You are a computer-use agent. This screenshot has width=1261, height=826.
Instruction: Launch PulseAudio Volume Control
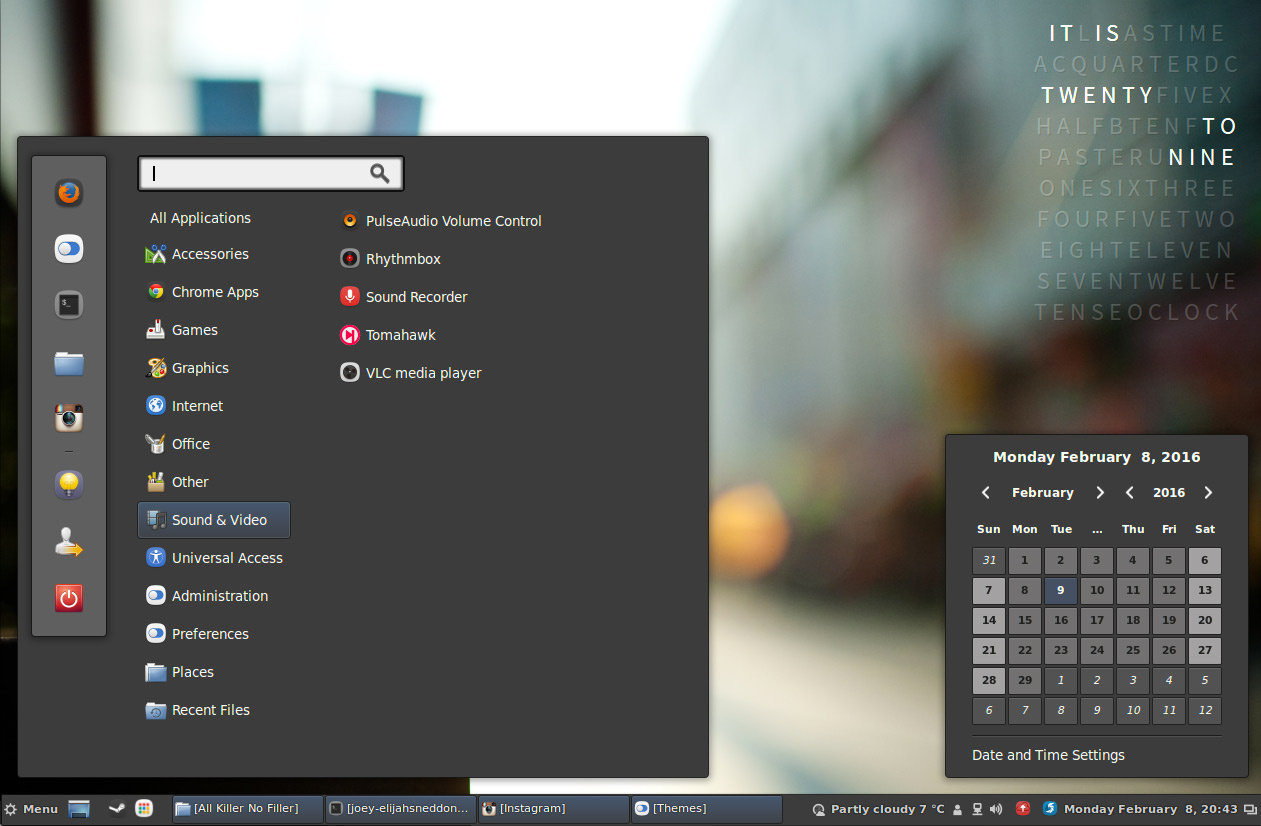click(x=452, y=220)
